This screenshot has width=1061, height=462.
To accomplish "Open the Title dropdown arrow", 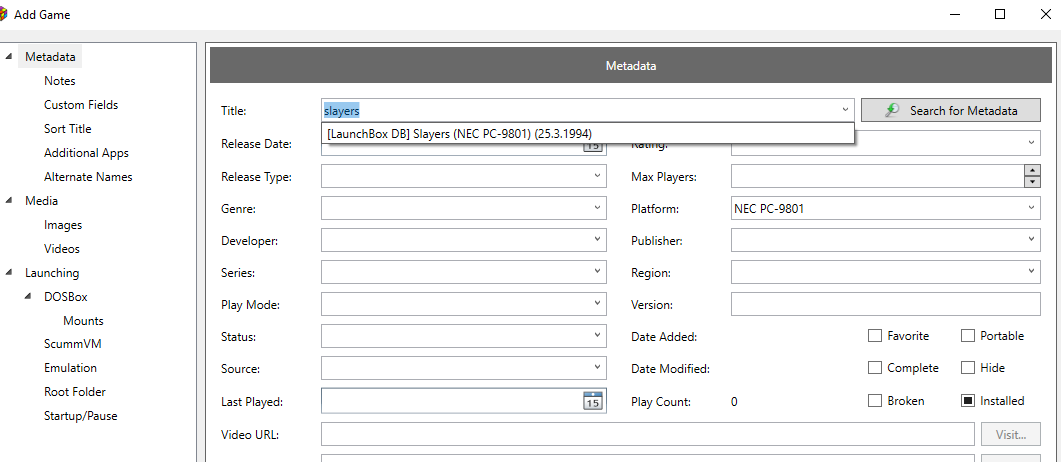I will (845, 110).
